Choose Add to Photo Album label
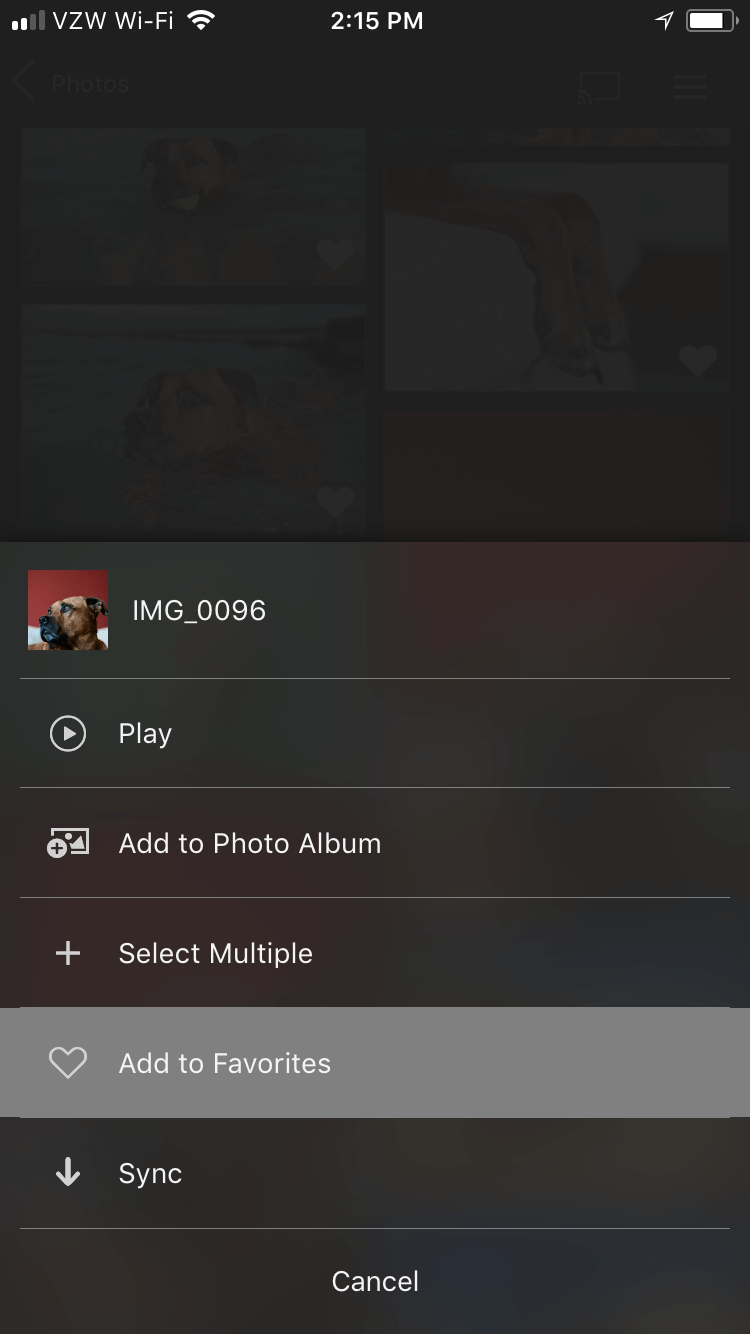The height and width of the screenshot is (1334, 750). [x=250, y=844]
